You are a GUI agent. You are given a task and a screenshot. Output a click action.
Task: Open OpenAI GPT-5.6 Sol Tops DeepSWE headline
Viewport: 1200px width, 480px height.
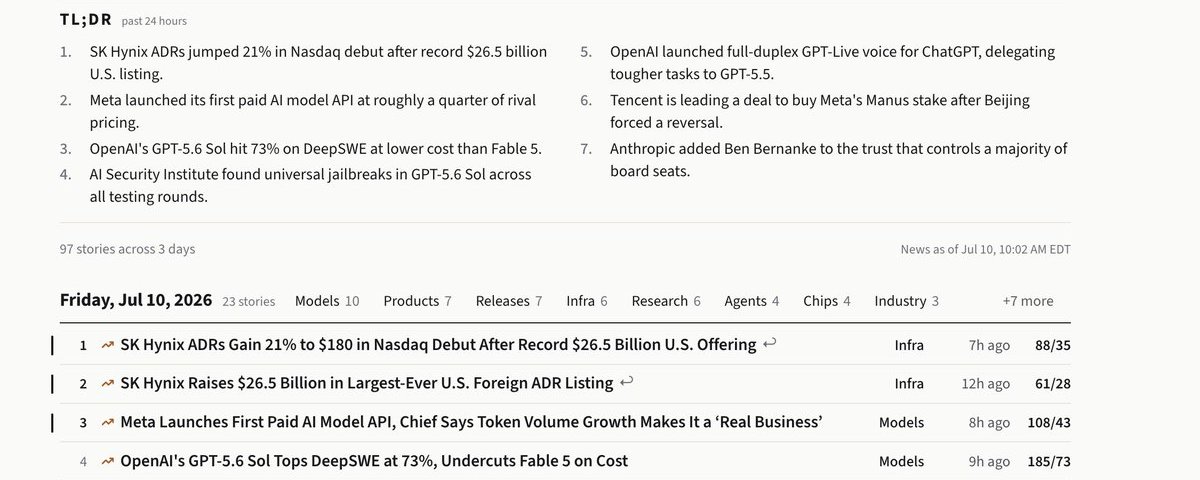[x=374, y=461]
